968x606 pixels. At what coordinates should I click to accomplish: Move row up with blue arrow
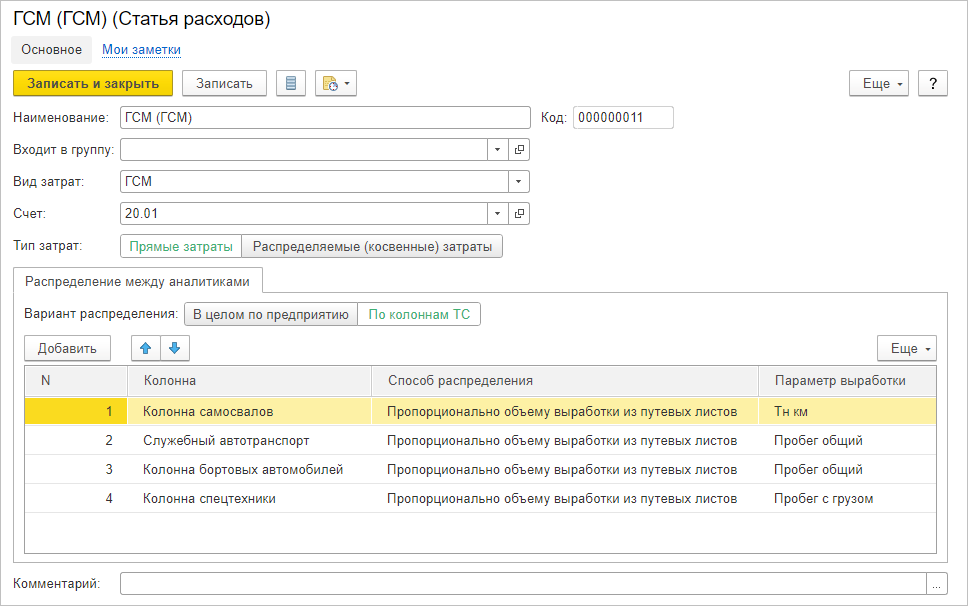146,348
